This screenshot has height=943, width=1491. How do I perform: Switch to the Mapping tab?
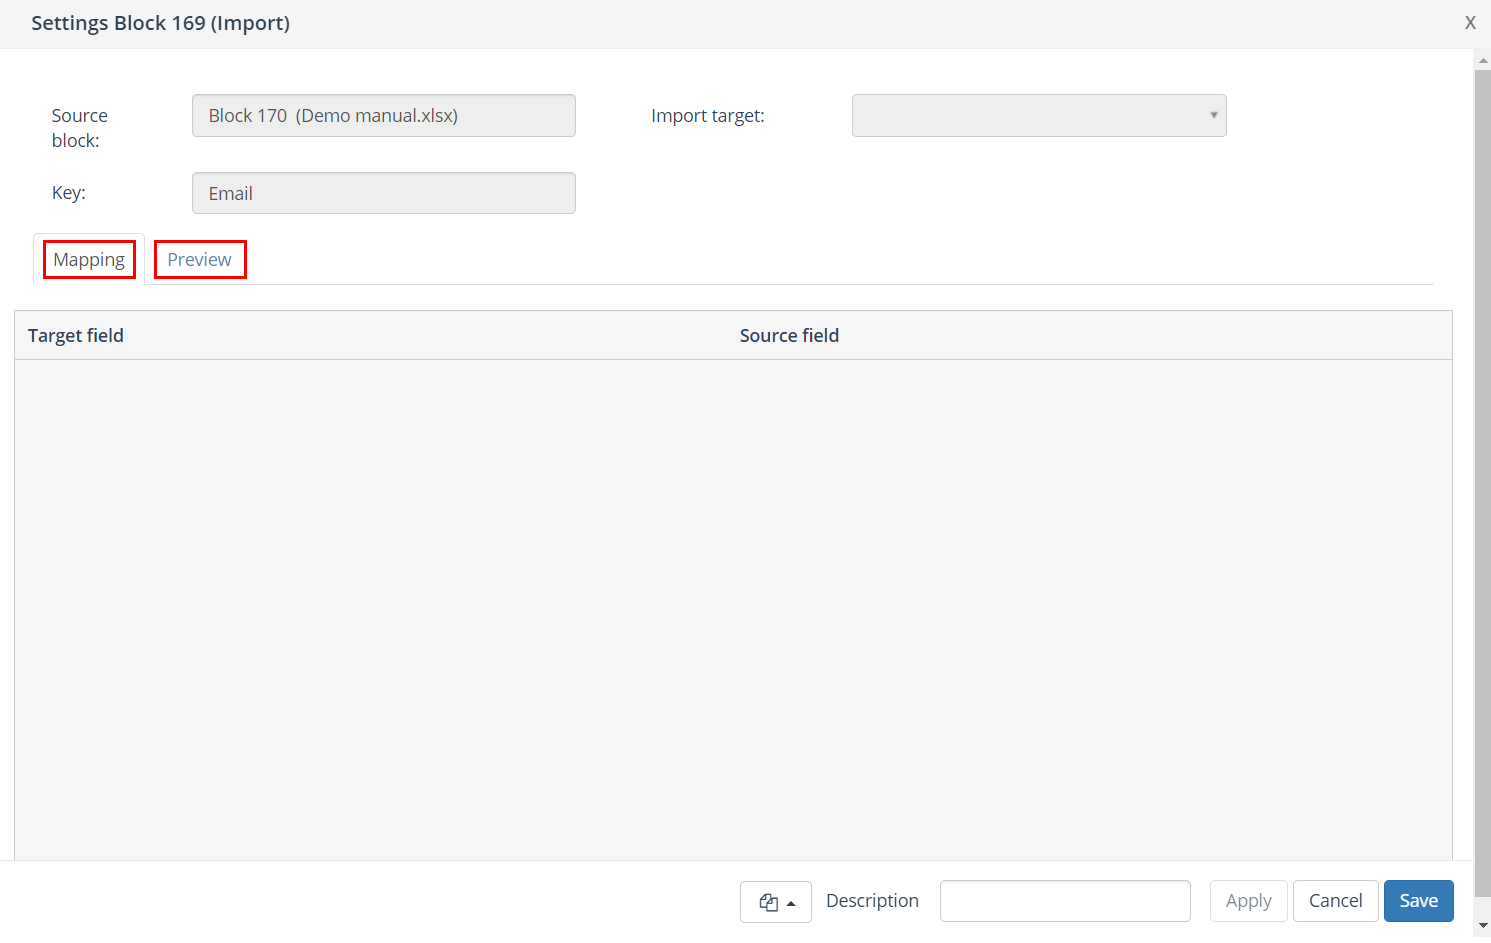pos(89,260)
